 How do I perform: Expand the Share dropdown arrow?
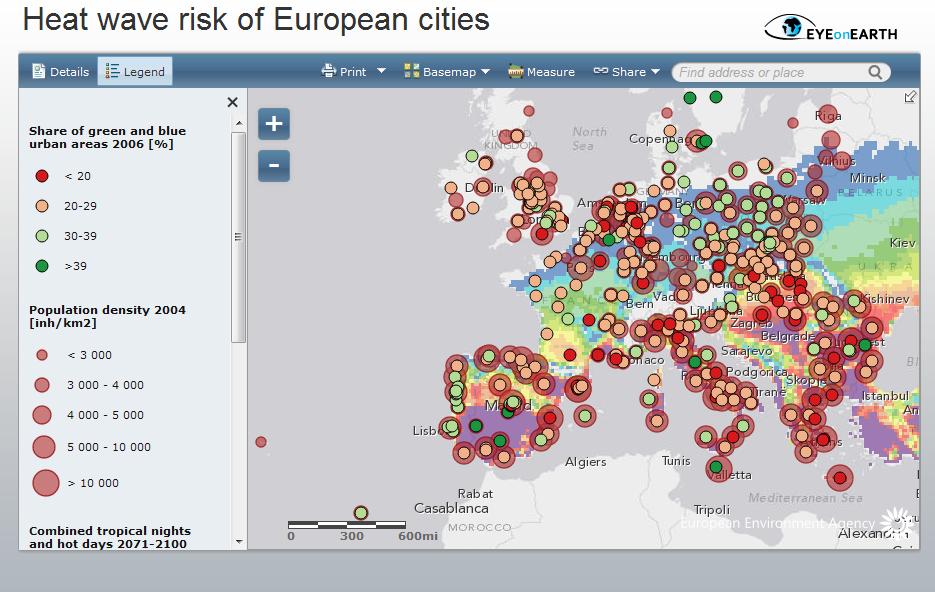656,71
